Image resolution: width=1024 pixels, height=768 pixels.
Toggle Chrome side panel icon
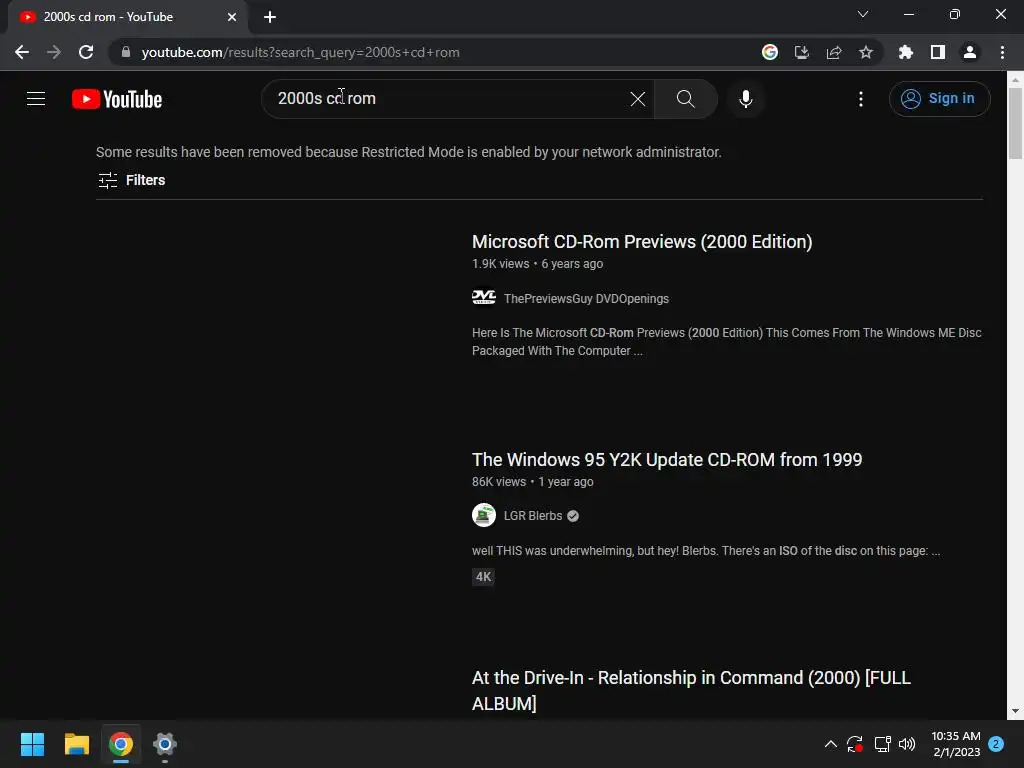coord(937,52)
